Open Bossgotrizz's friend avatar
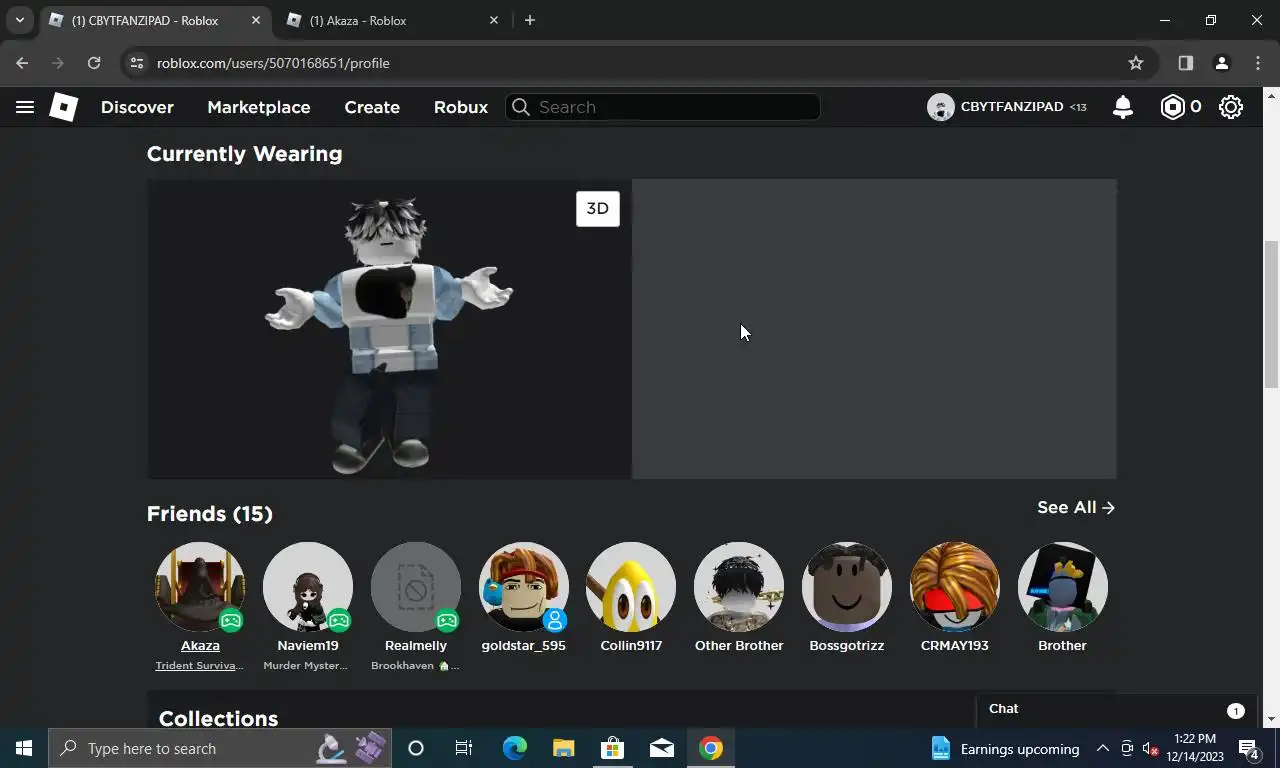Image resolution: width=1280 pixels, height=768 pixels. tap(847, 587)
